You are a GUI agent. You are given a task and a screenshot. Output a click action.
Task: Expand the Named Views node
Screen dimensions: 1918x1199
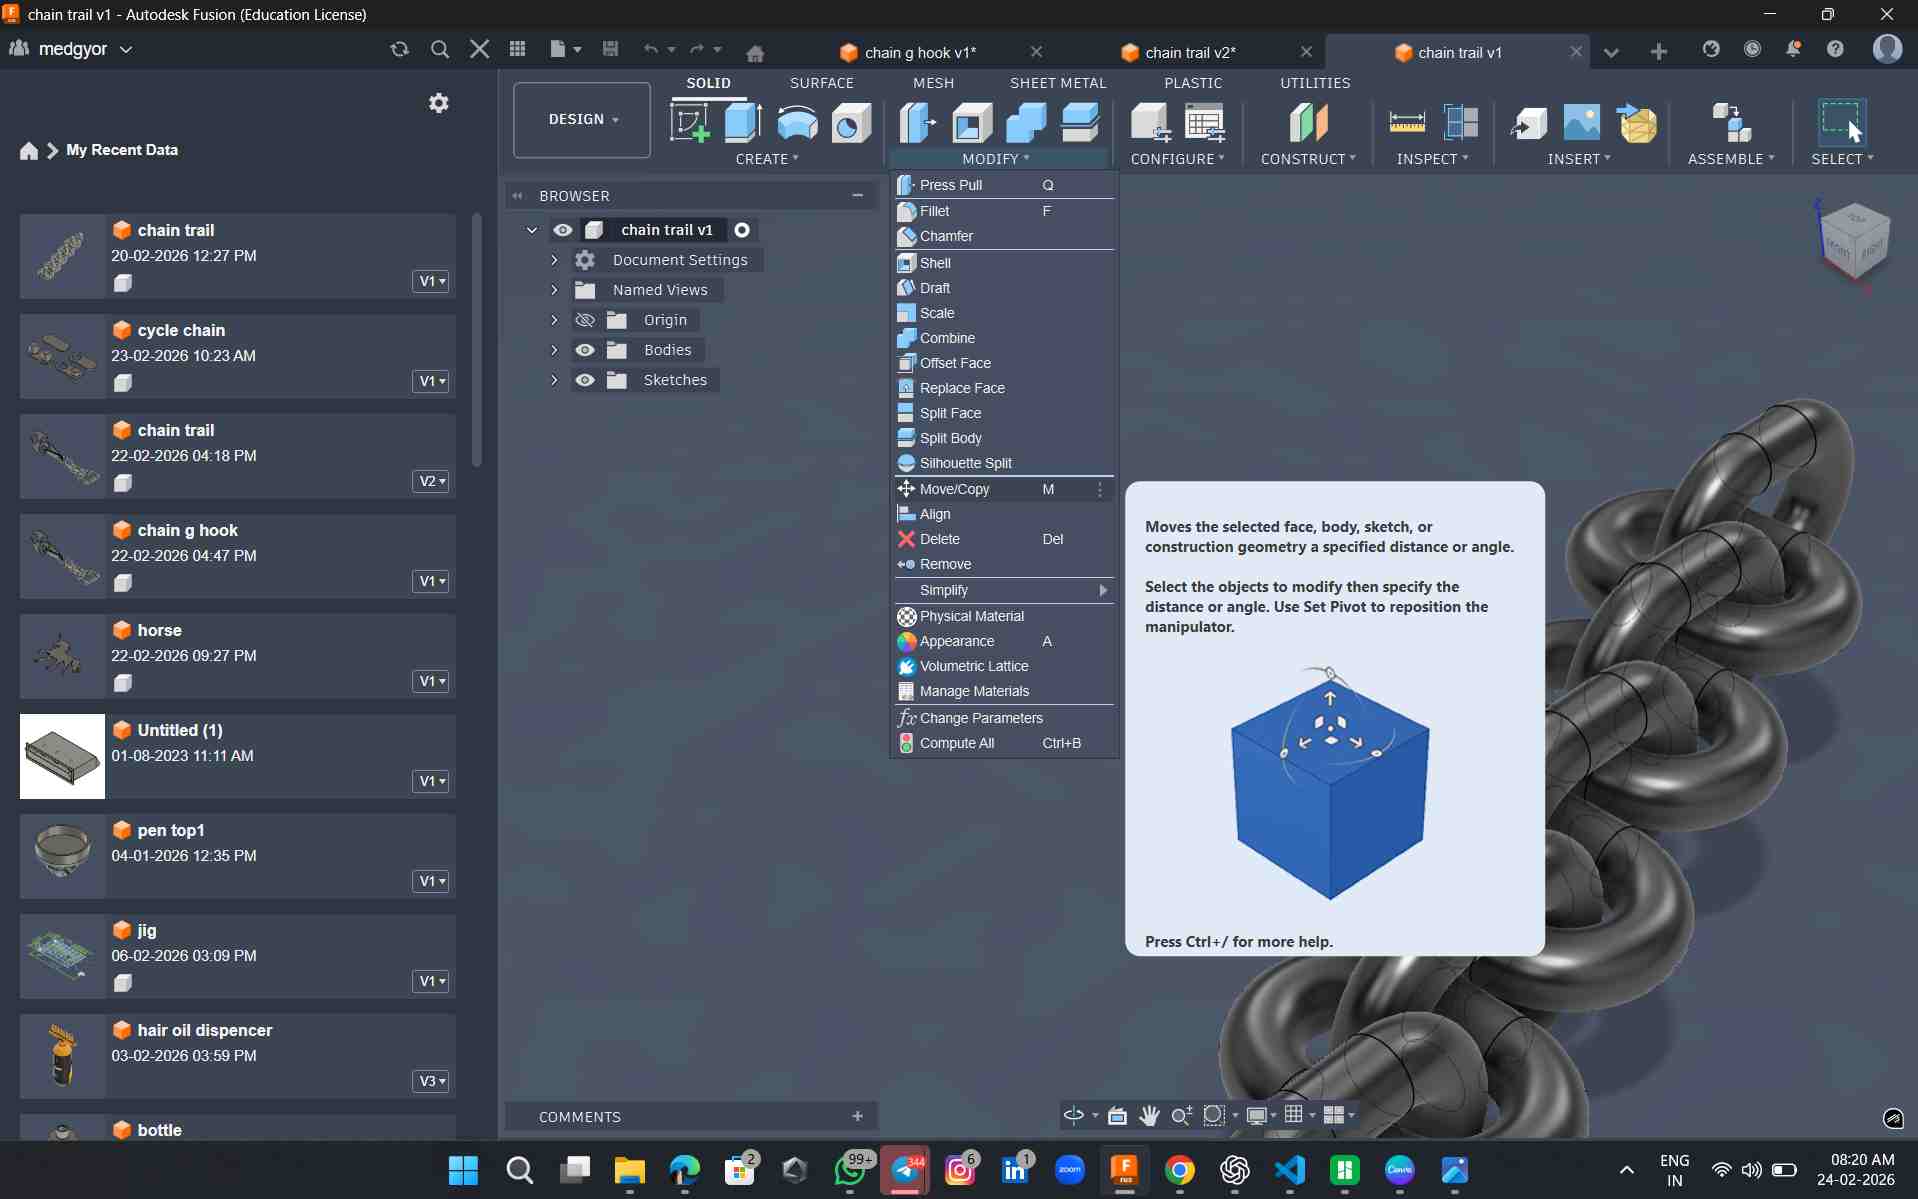pos(554,290)
